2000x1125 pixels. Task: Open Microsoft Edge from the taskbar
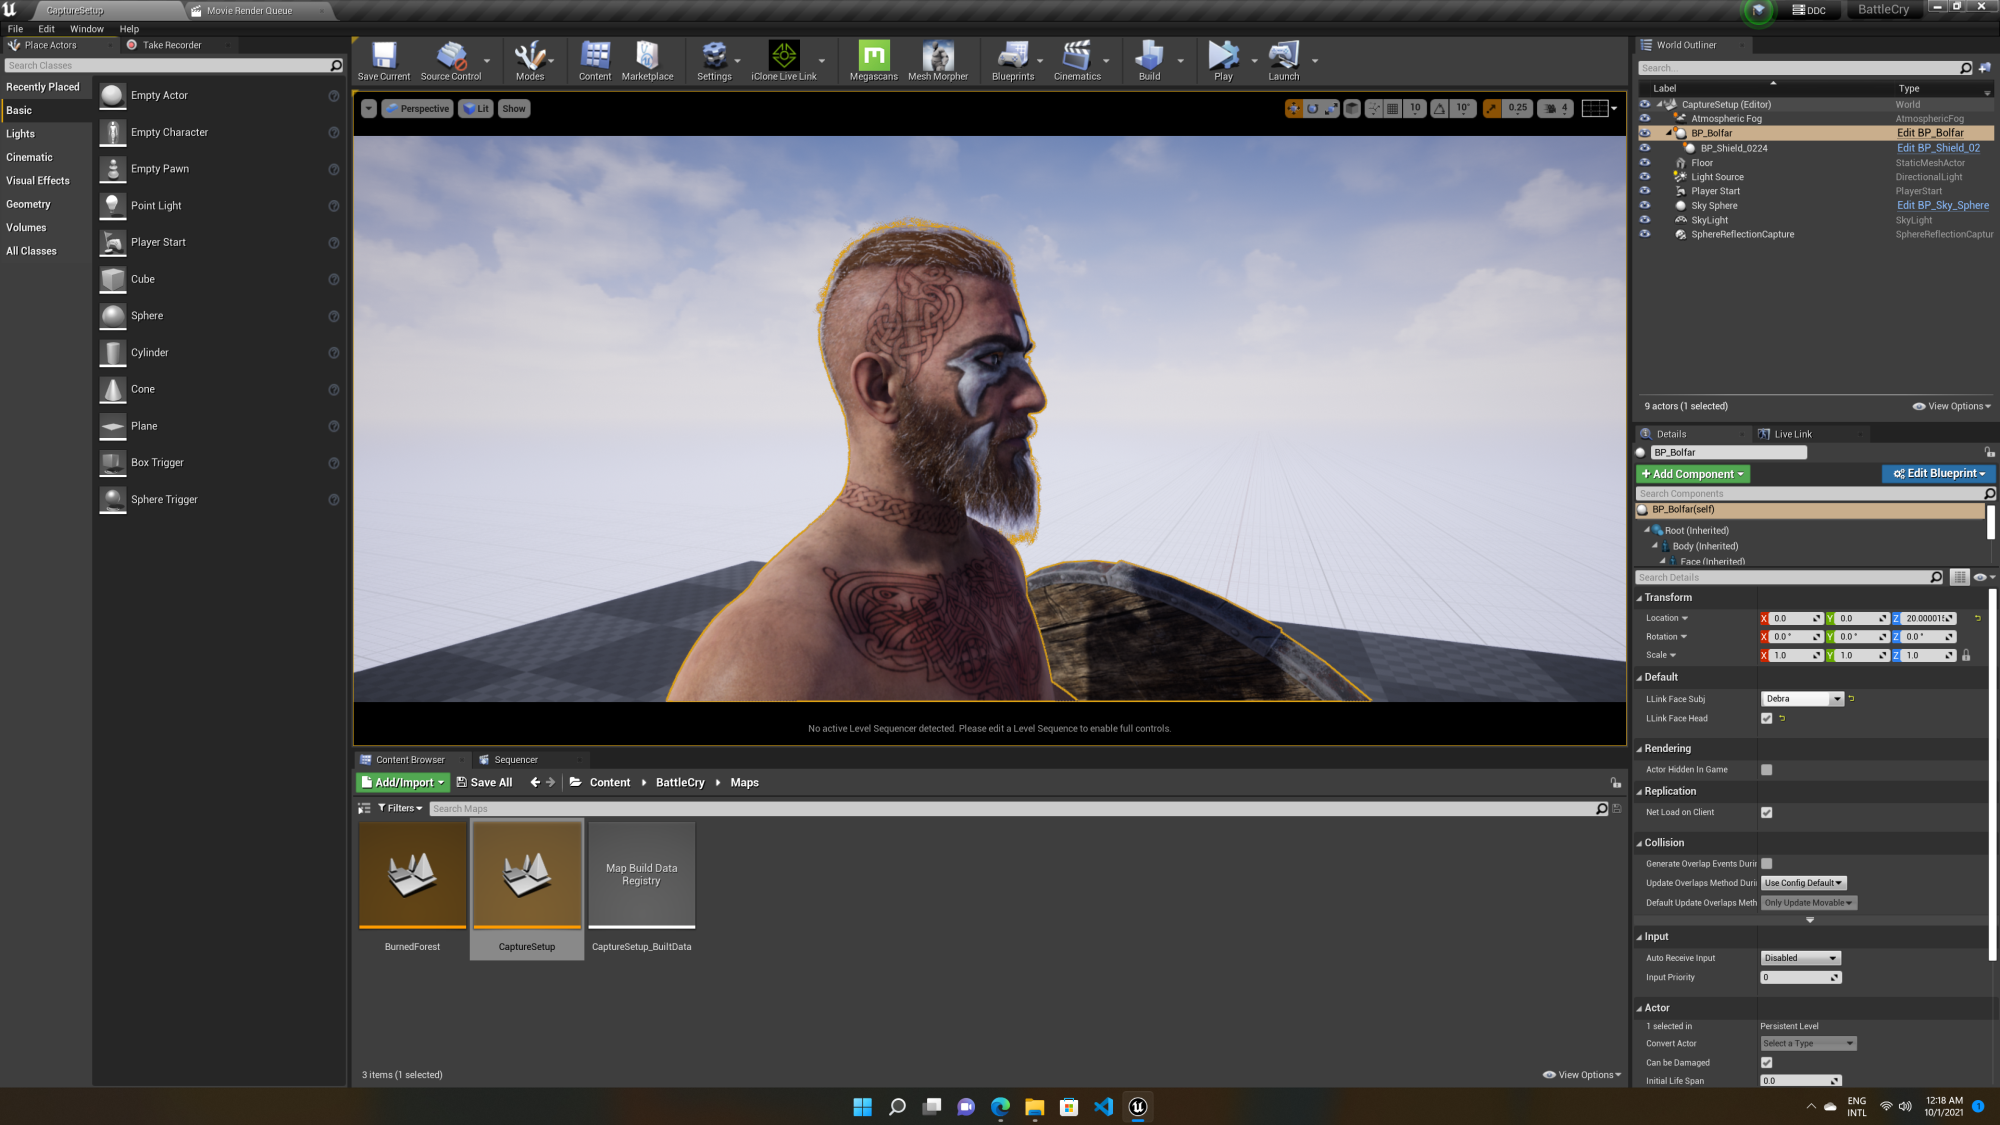point(1000,1106)
